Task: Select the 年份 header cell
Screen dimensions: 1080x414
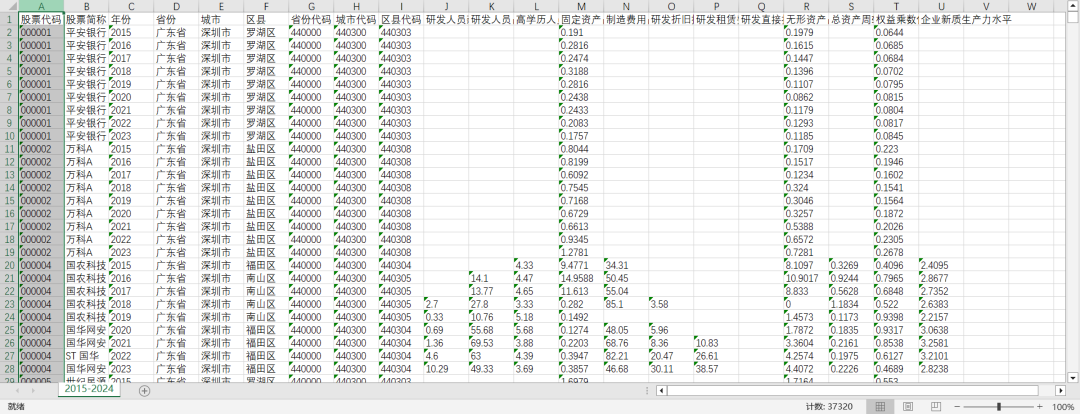Action: click(x=132, y=19)
